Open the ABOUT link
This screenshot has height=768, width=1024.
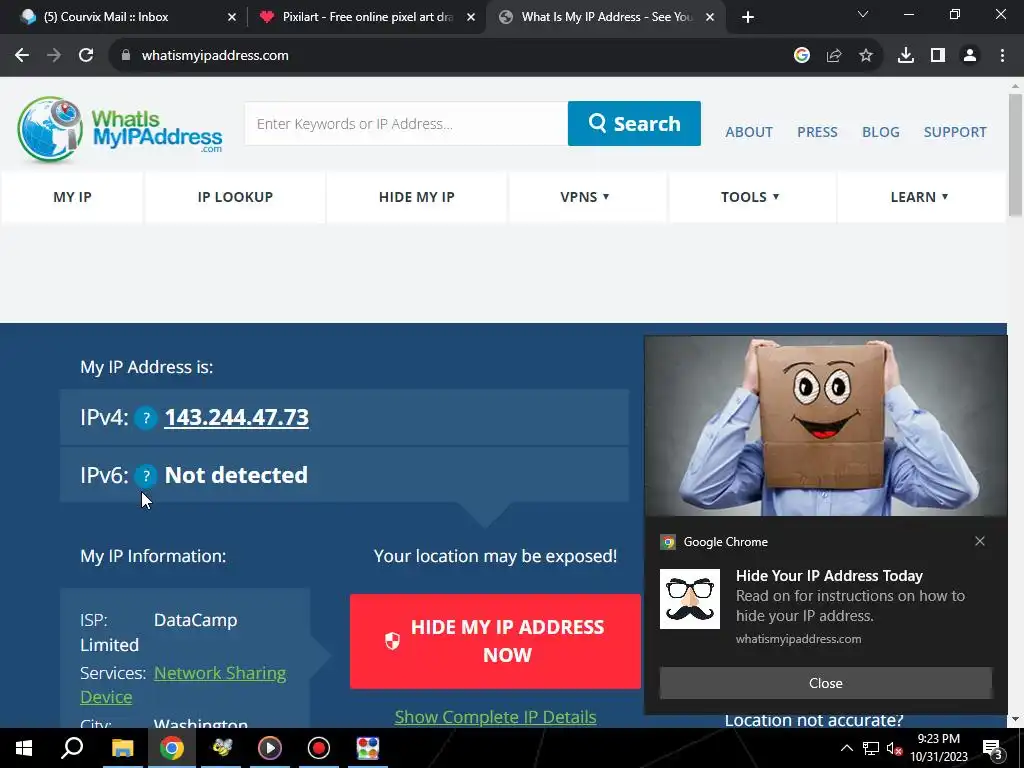point(749,132)
